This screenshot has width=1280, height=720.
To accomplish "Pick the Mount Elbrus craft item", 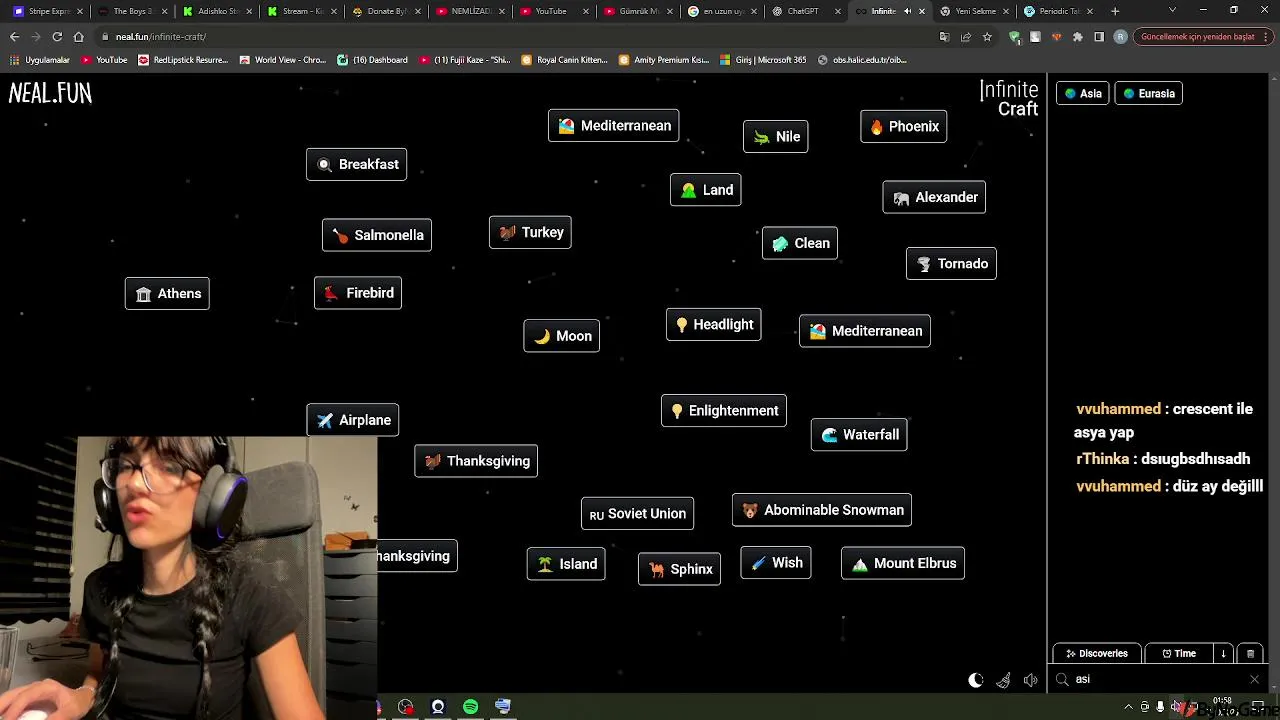I will click(x=903, y=563).
